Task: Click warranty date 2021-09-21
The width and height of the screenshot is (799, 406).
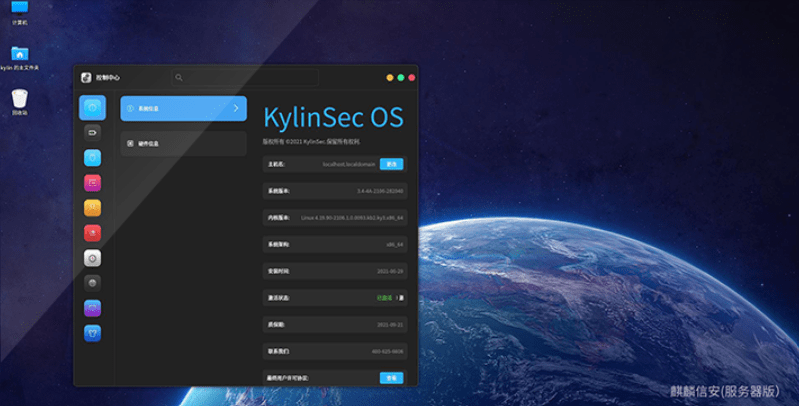Action: (390, 324)
